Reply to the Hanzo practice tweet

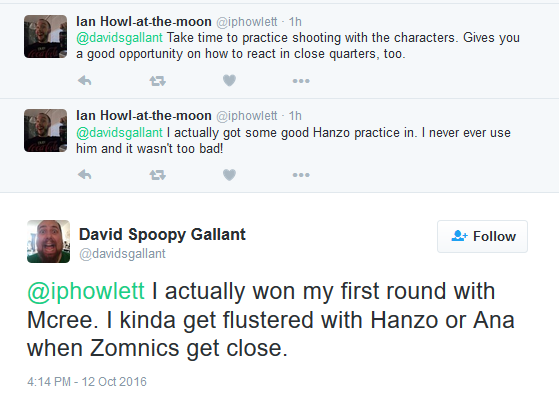point(84,175)
